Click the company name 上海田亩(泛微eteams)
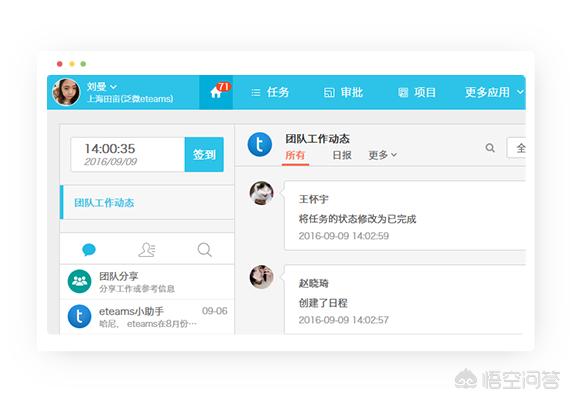Screen dimensions: 570x400 pyautogui.click(x=130, y=99)
